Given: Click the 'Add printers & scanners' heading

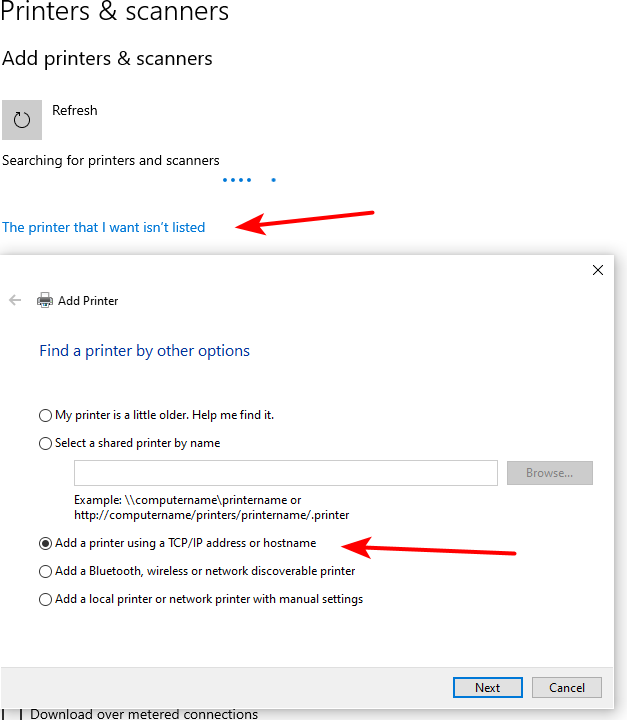Looking at the screenshot, I should pos(107,59).
